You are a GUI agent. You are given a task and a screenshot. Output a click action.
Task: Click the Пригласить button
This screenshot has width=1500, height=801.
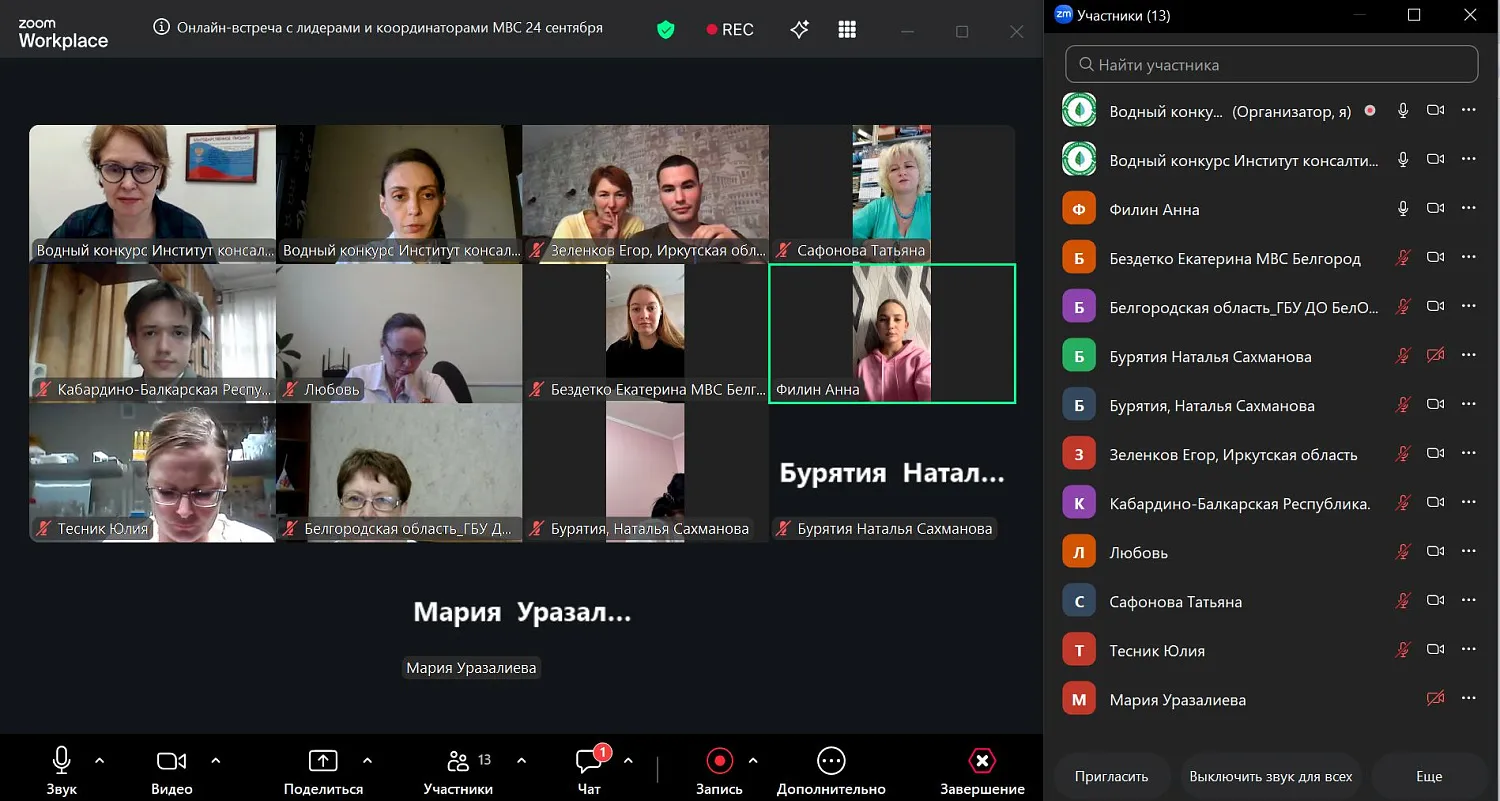(1111, 776)
